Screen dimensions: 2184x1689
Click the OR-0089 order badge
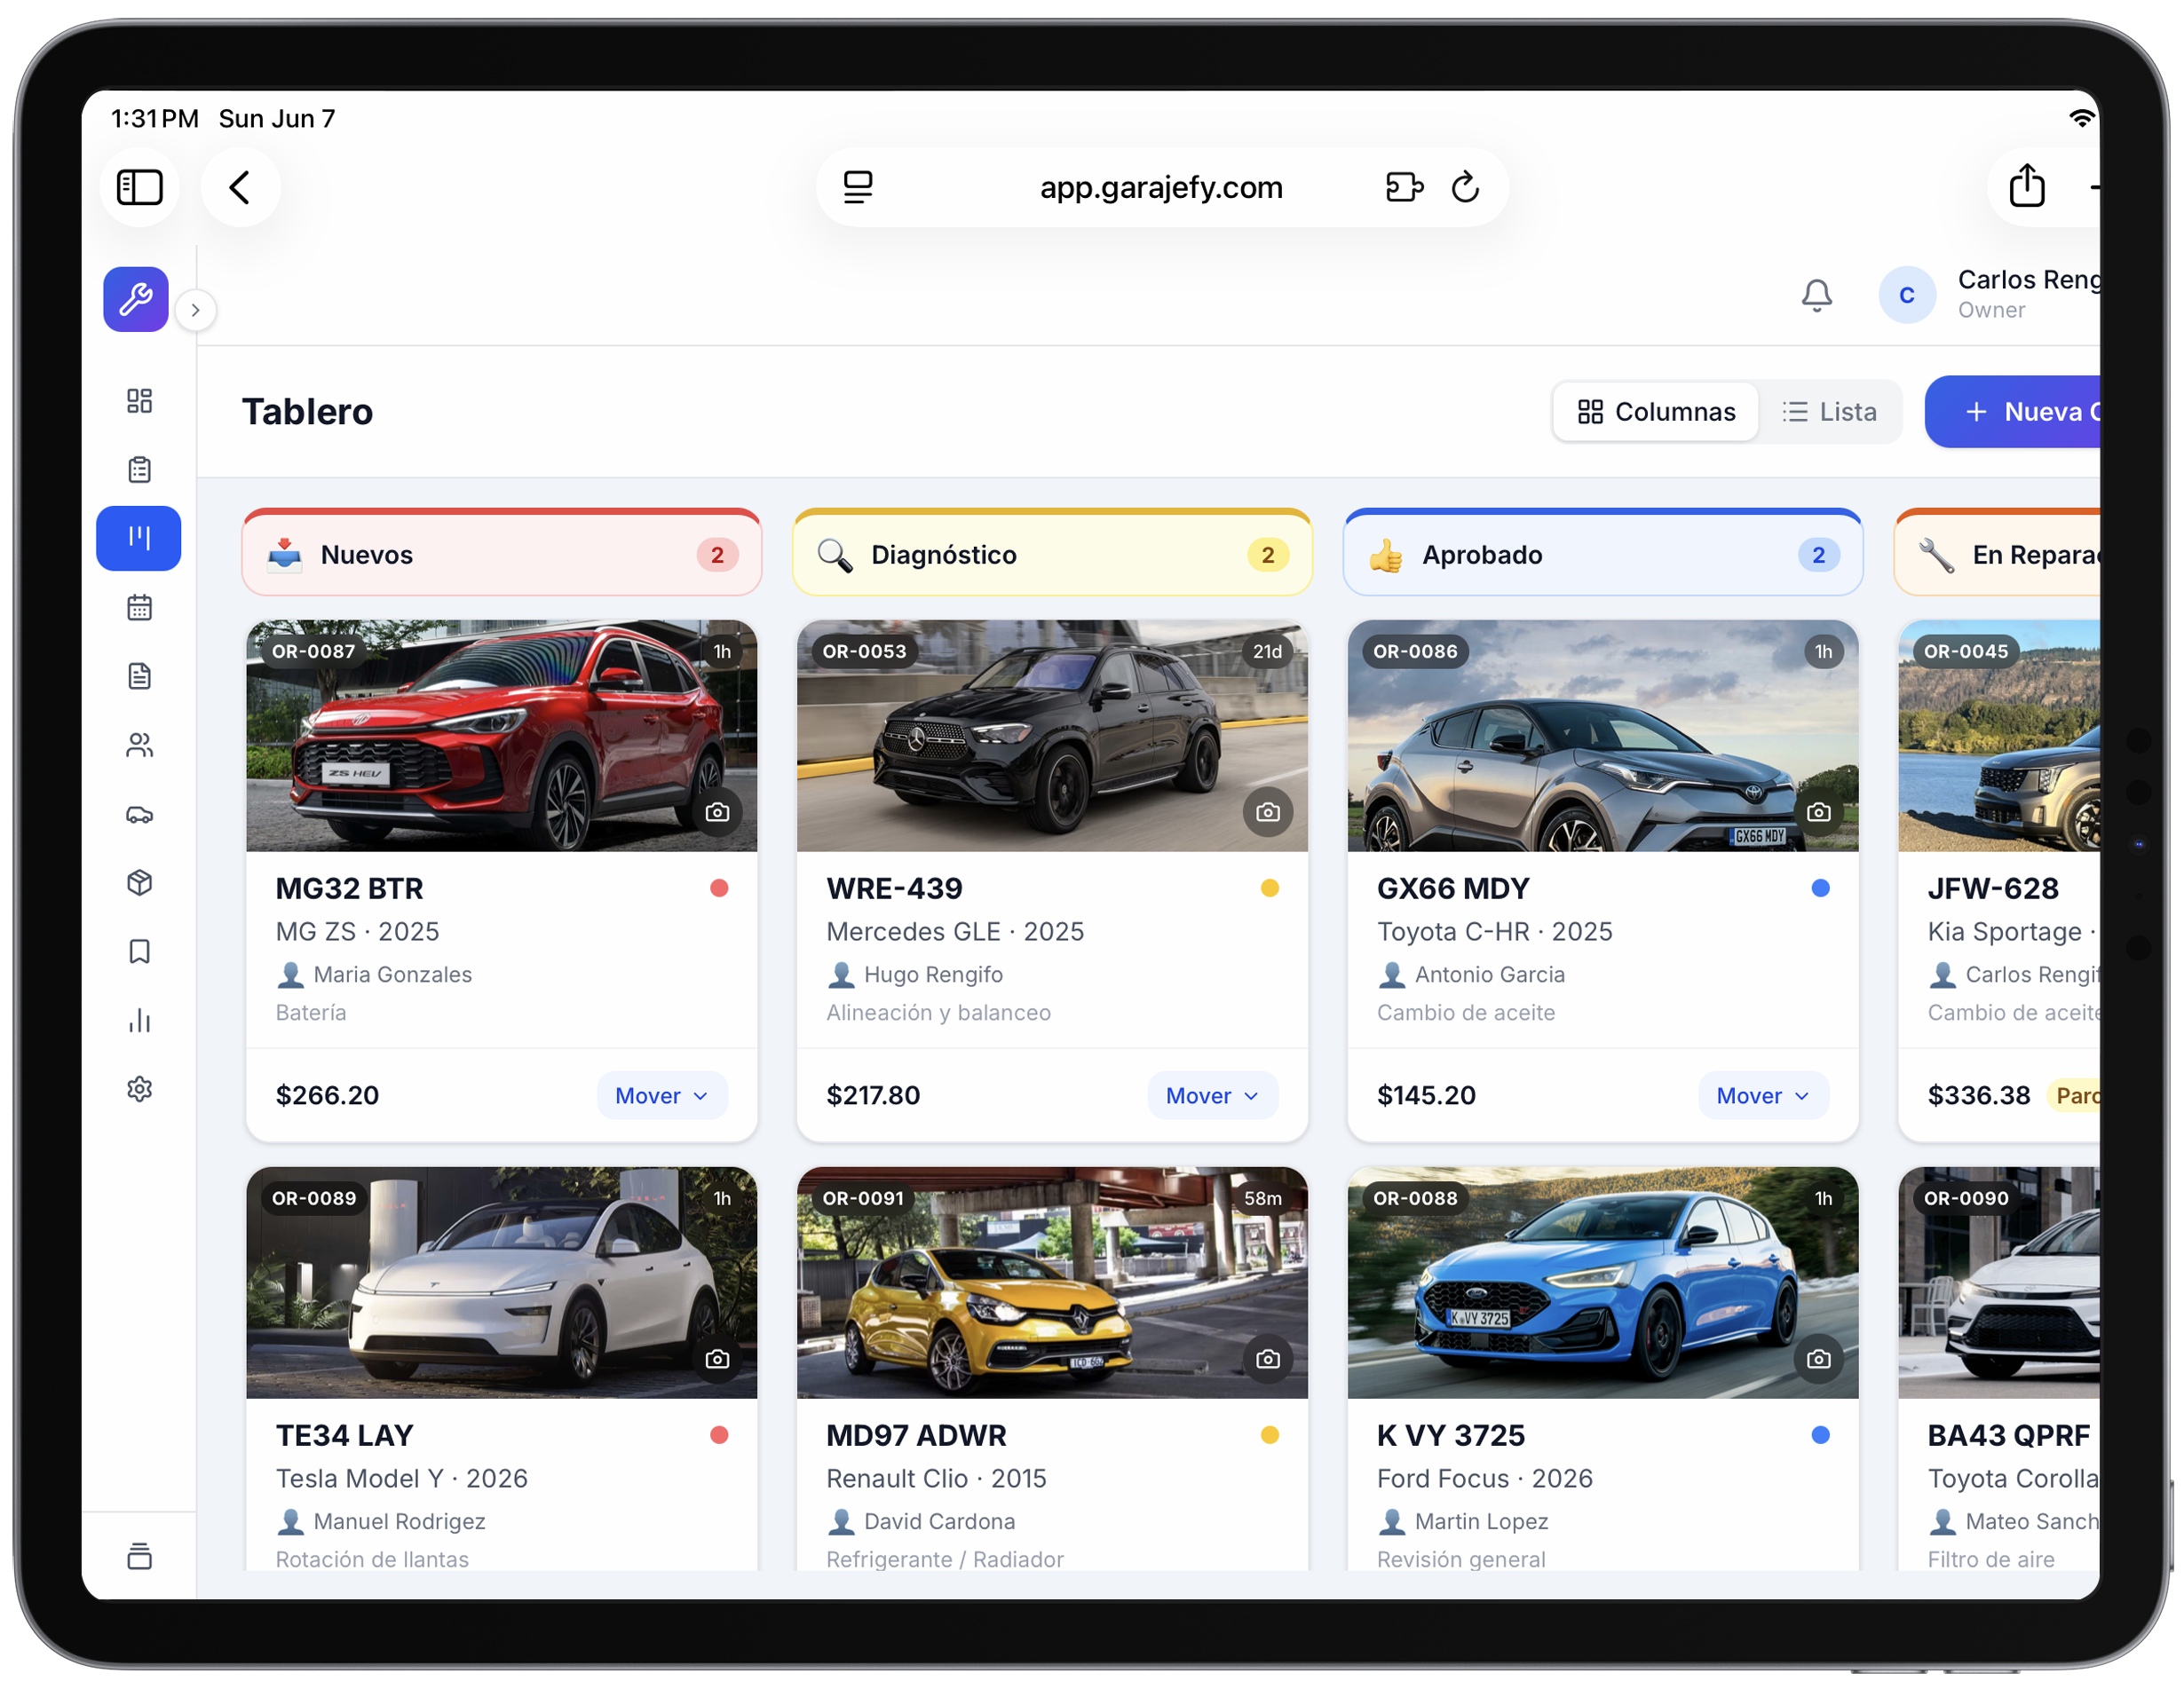314,1199
